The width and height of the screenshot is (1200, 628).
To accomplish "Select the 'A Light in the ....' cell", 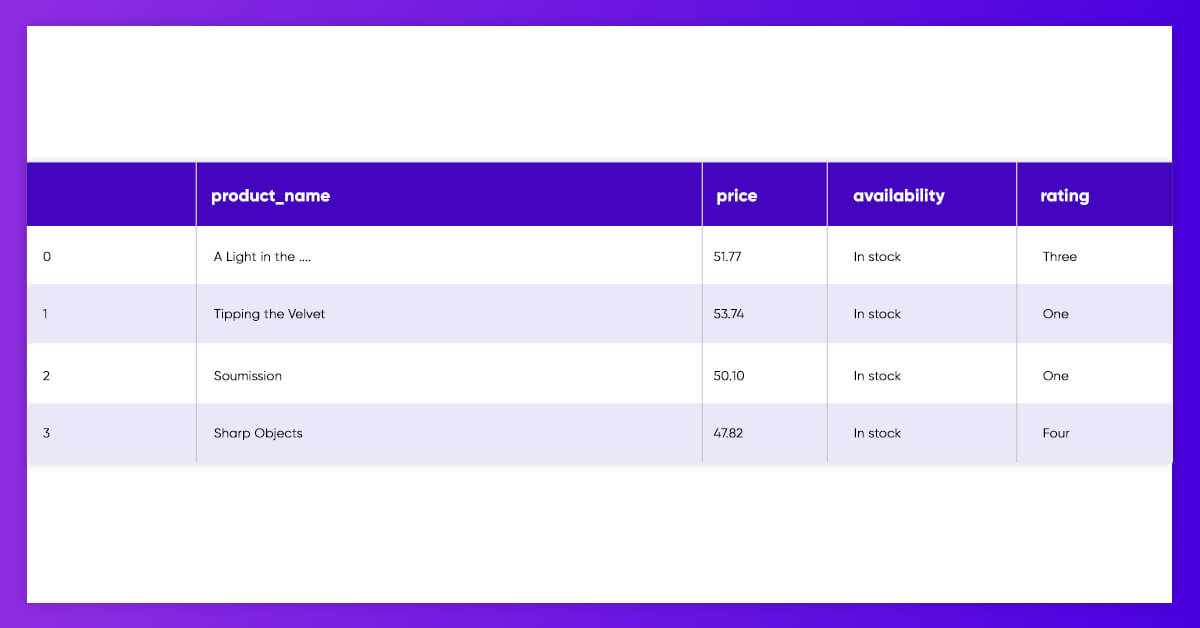I will [x=449, y=256].
